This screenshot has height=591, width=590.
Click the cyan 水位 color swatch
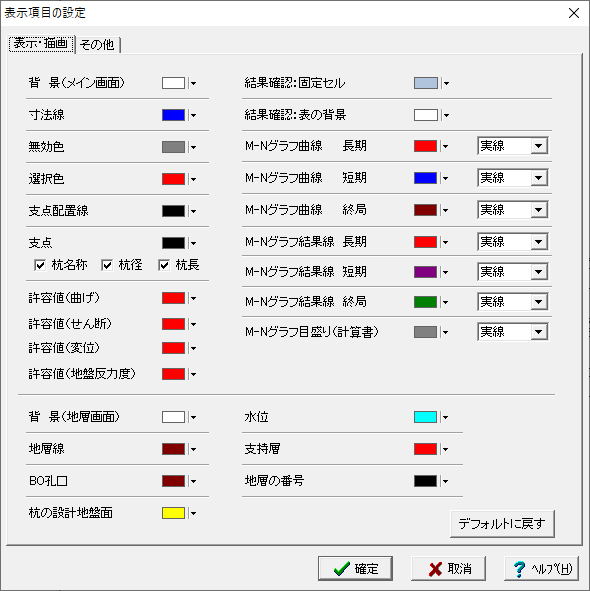pyautogui.click(x=425, y=417)
